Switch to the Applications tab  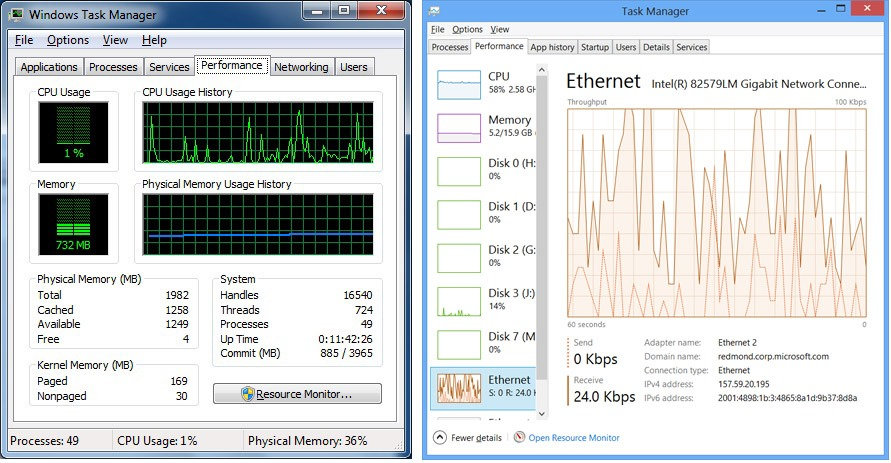click(x=49, y=67)
